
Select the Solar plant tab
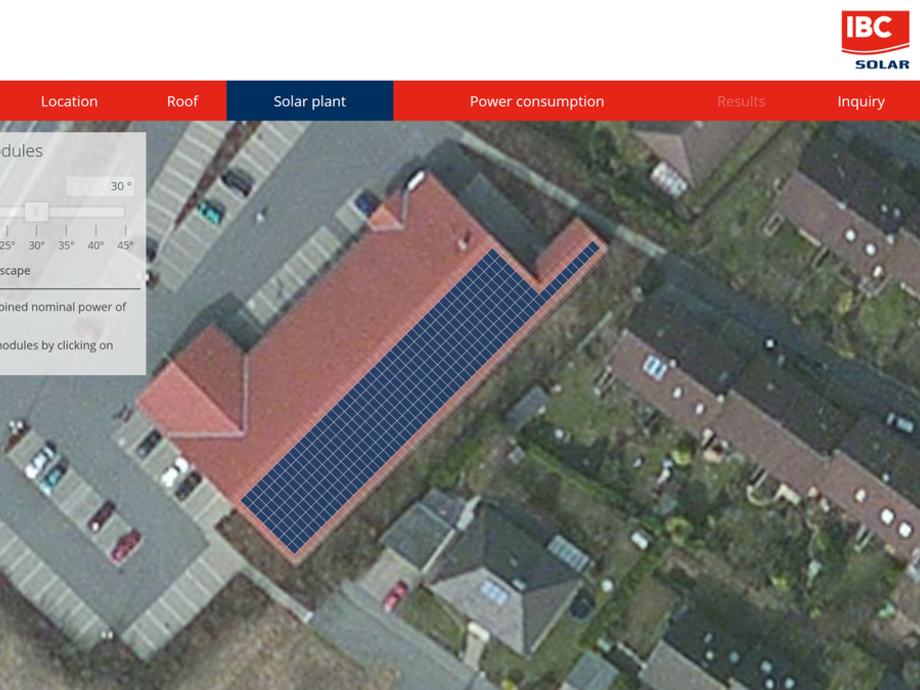(310, 101)
